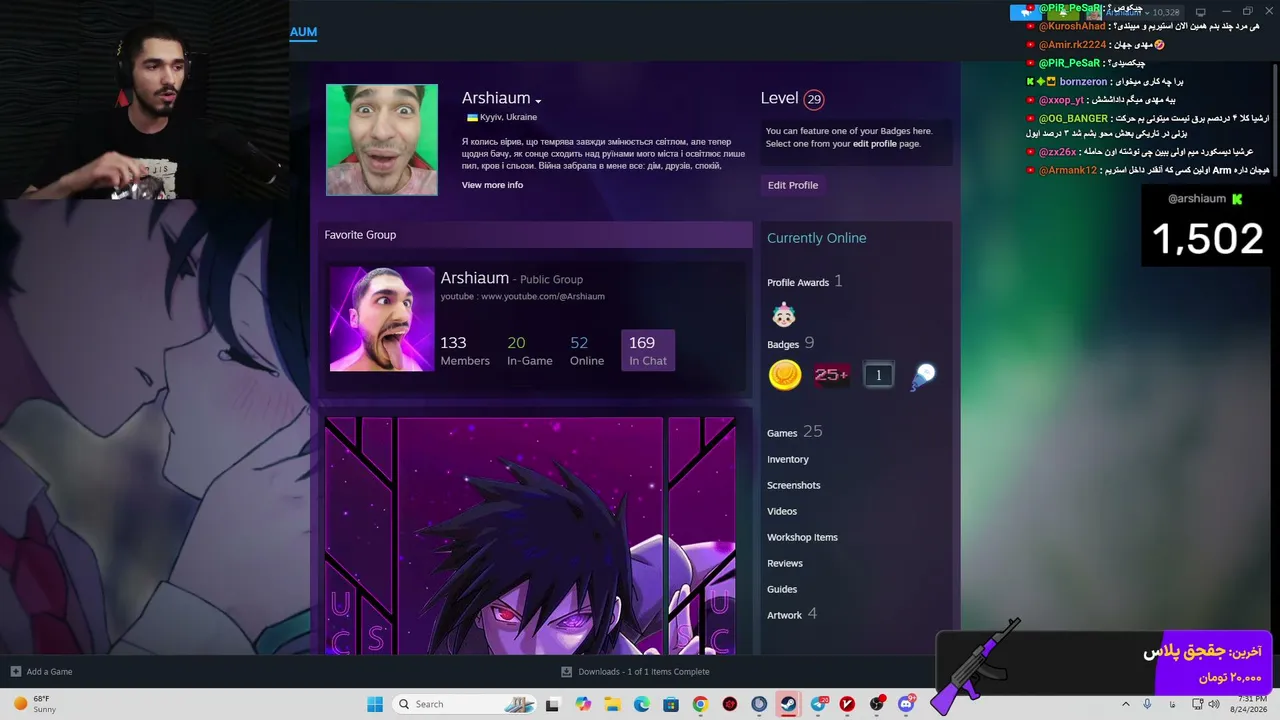The height and width of the screenshot is (720, 1280).
Task: Open File Explorer from the taskbar
Action: [x=612, y=704]
